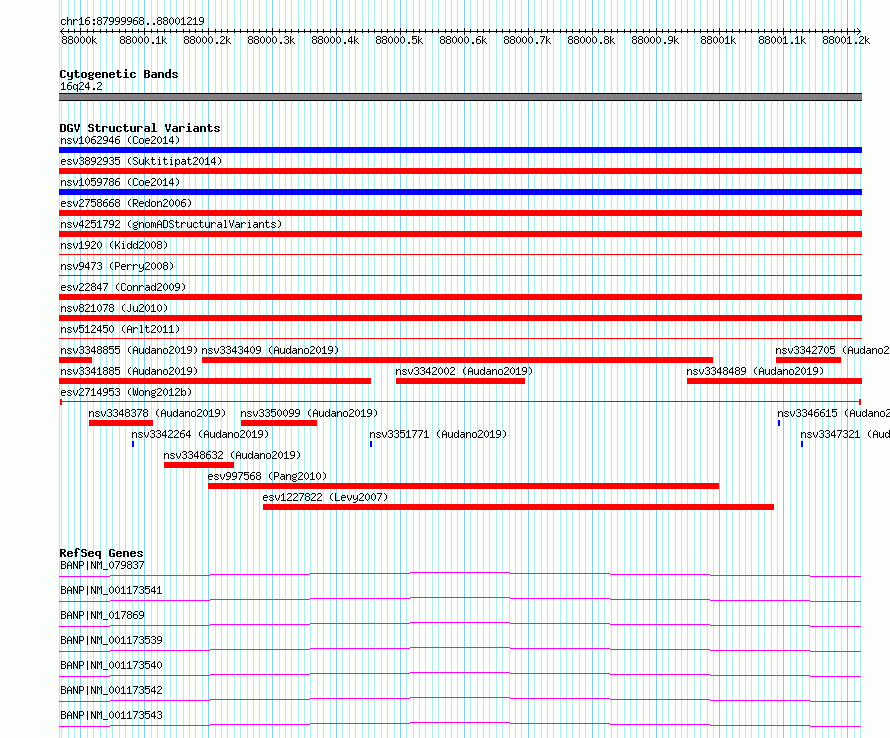
Task: Click the red bar under nsv3350099
Action: pos(279,423)
